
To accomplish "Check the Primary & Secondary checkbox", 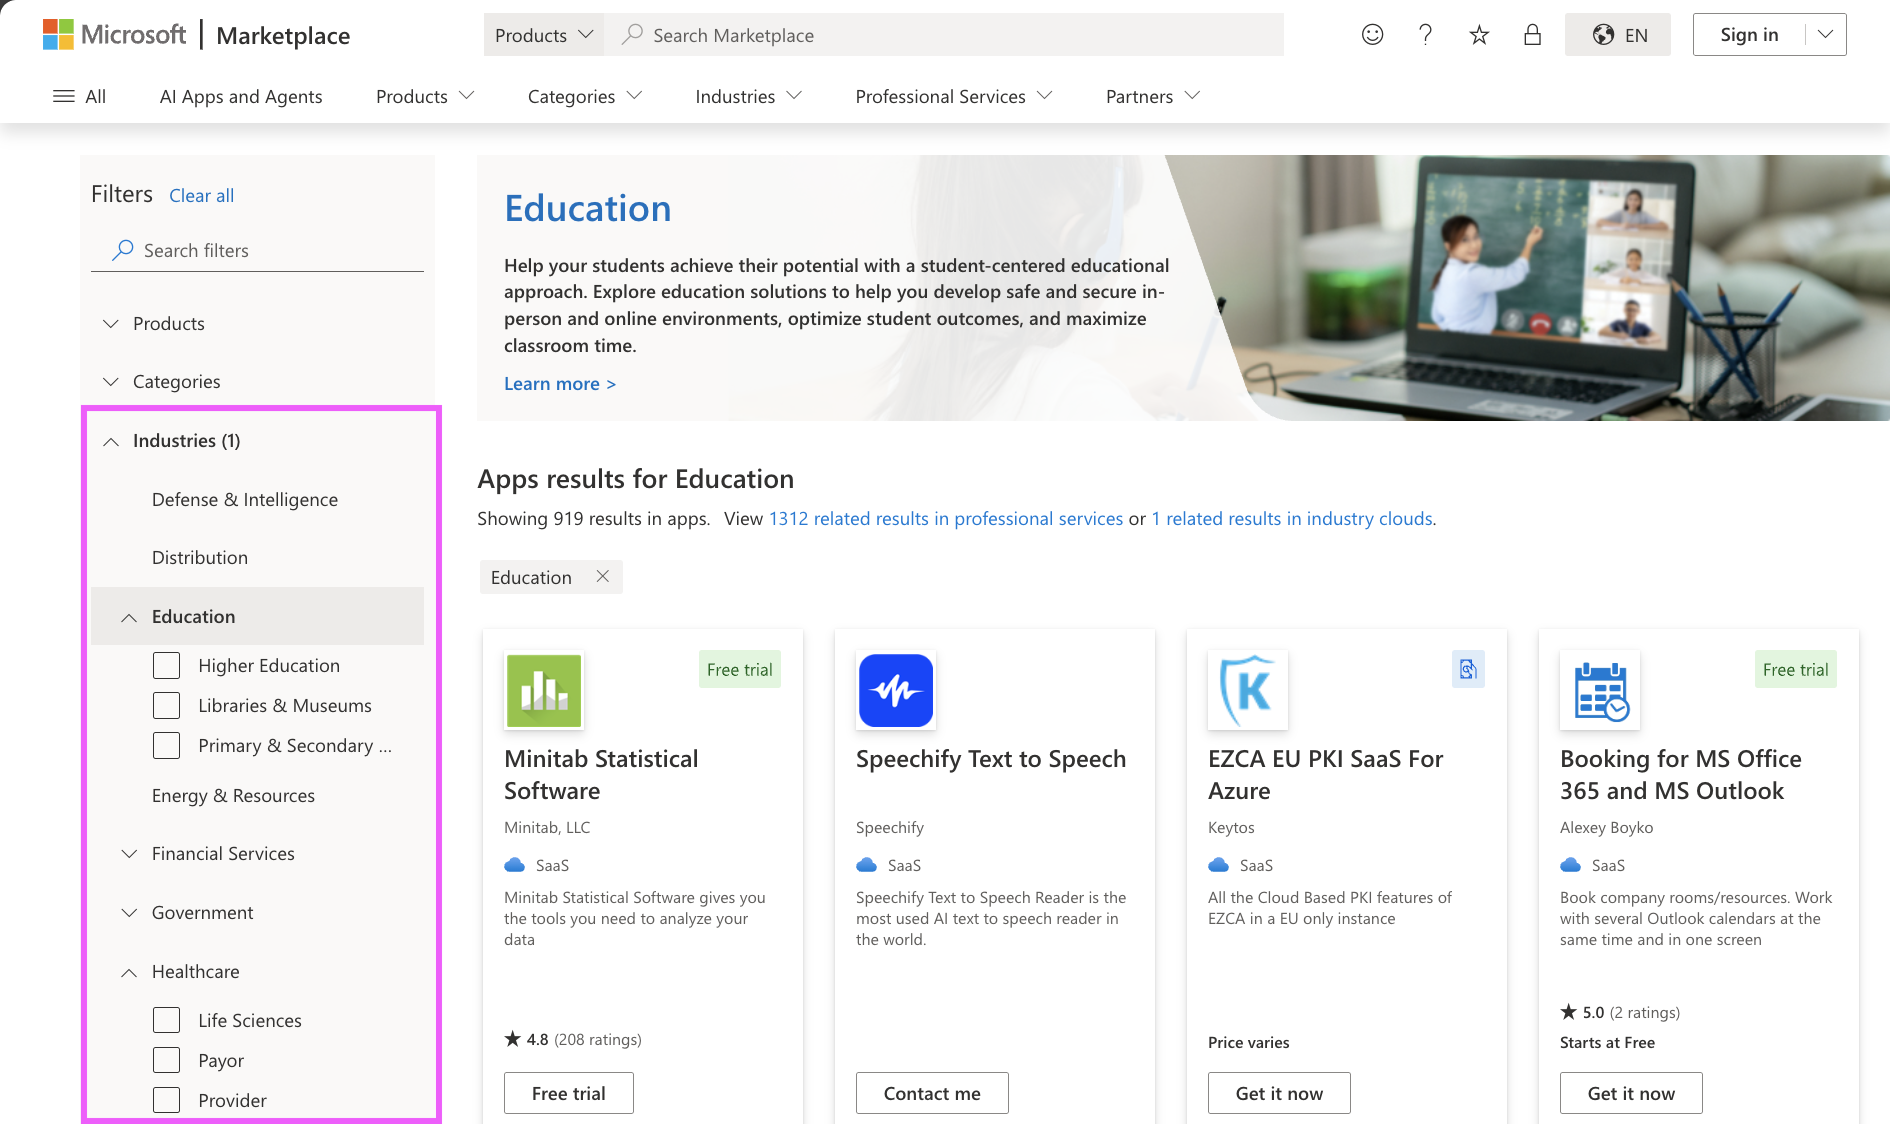I will click(166, 745).
